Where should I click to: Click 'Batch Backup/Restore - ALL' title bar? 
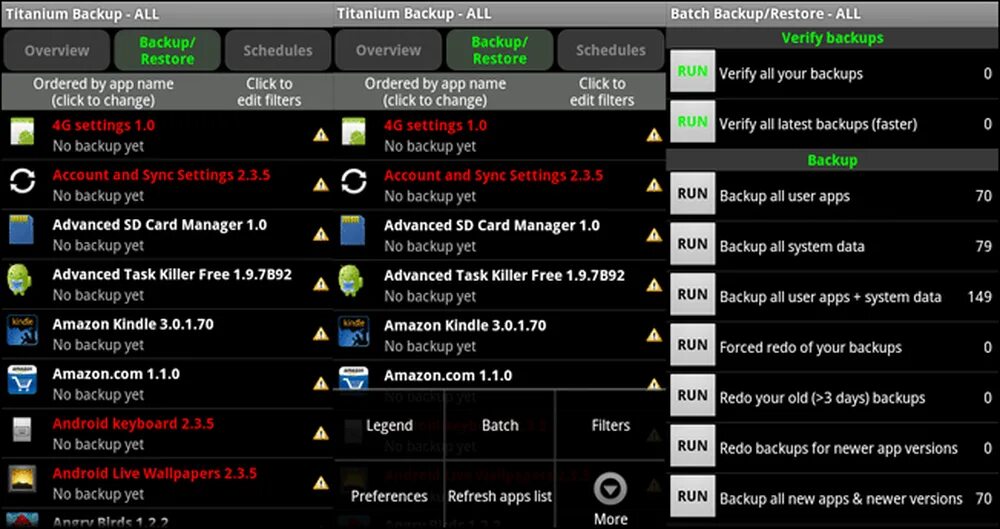832,13
